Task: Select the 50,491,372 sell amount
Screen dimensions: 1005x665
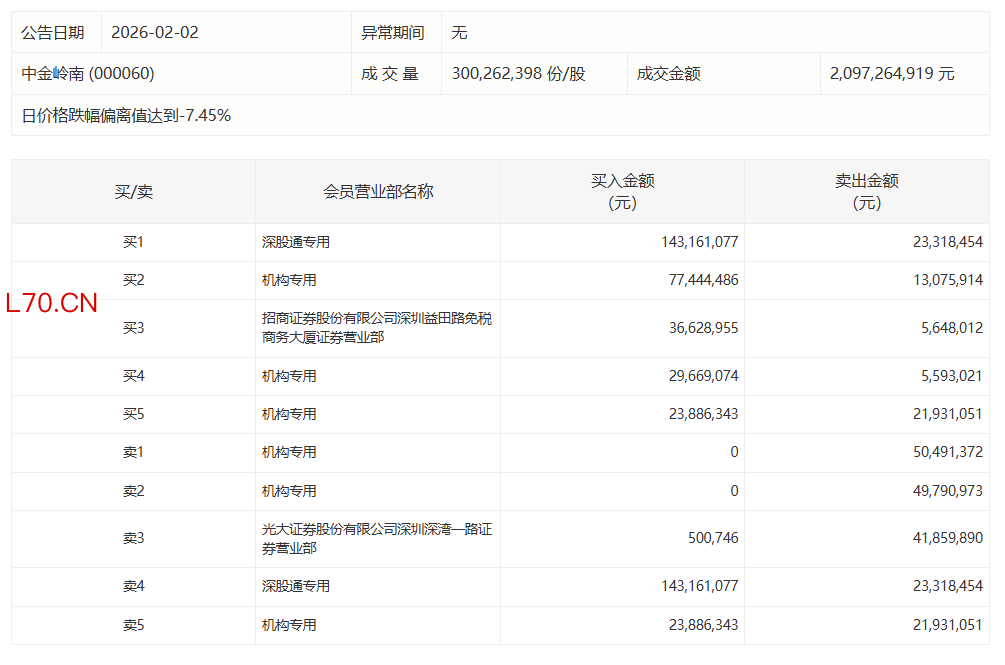Action: 943,452
